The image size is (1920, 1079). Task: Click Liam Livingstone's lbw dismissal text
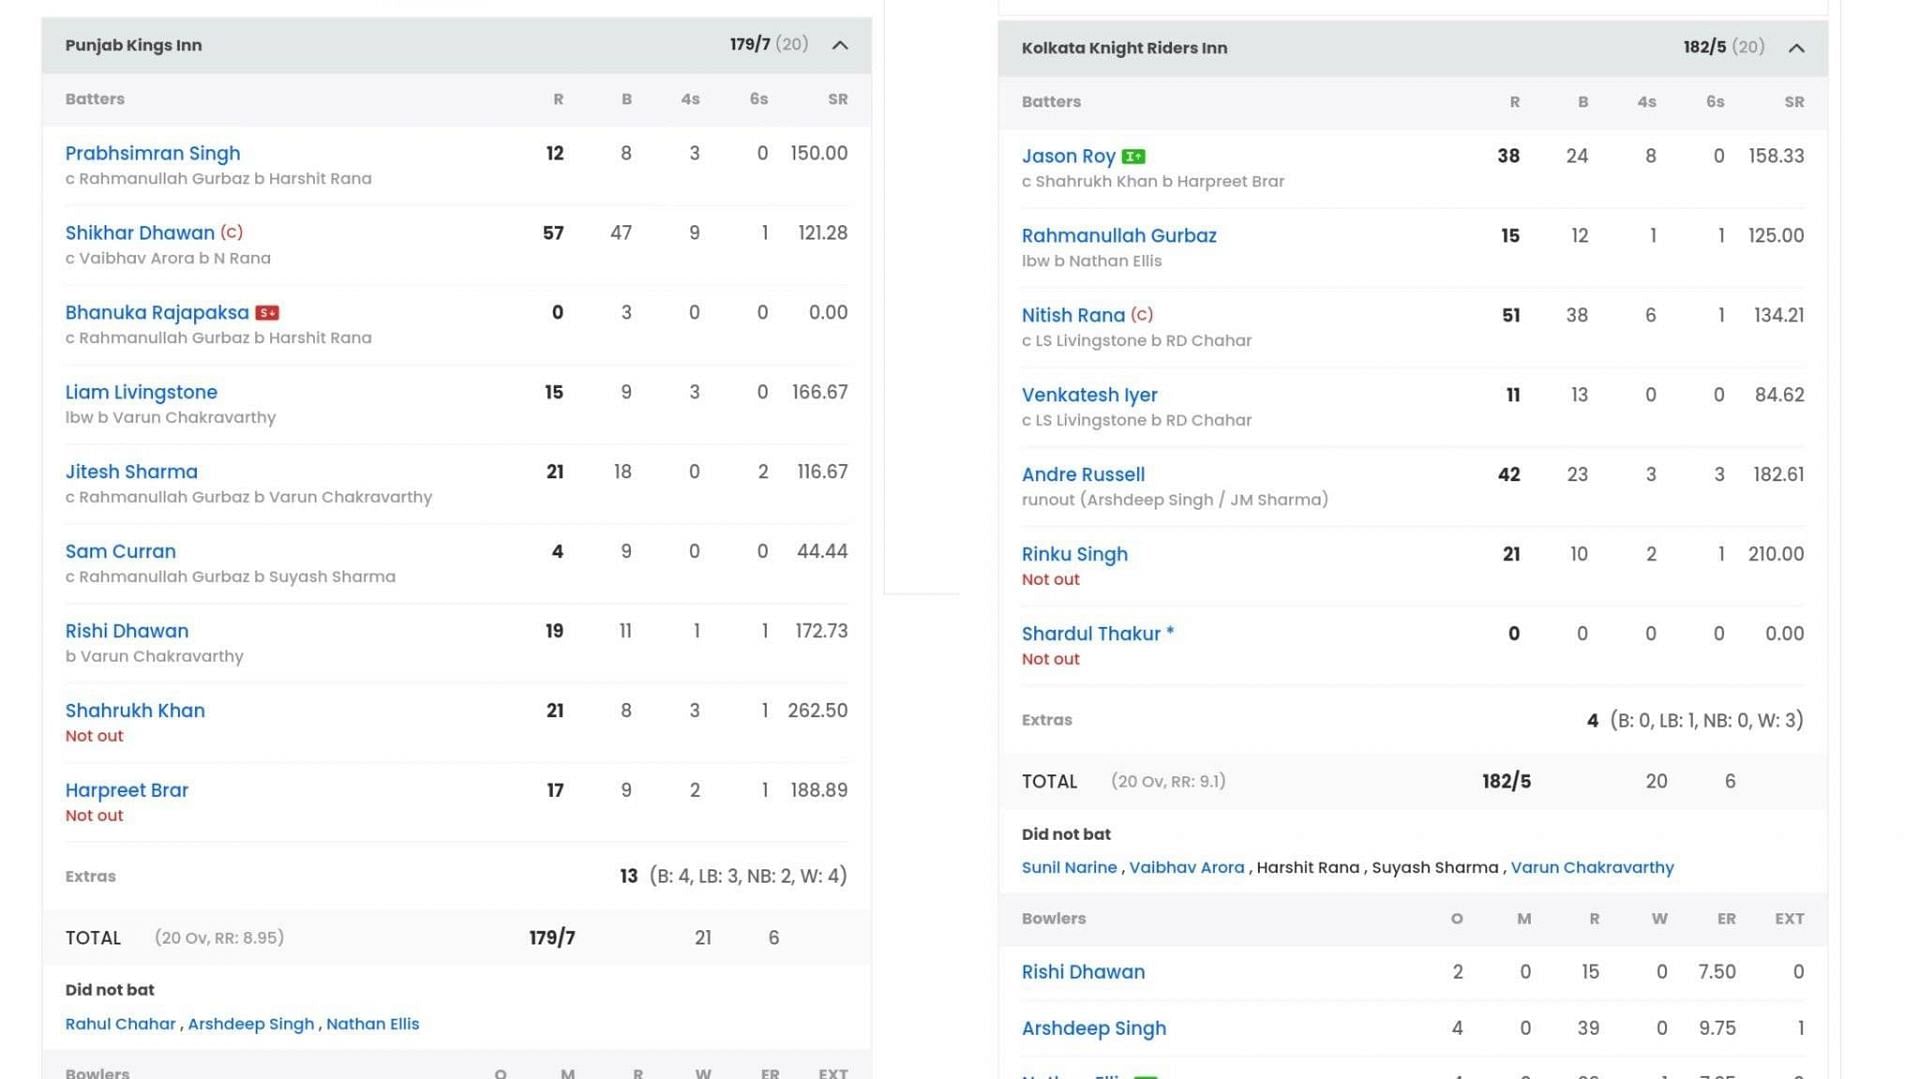170,418
